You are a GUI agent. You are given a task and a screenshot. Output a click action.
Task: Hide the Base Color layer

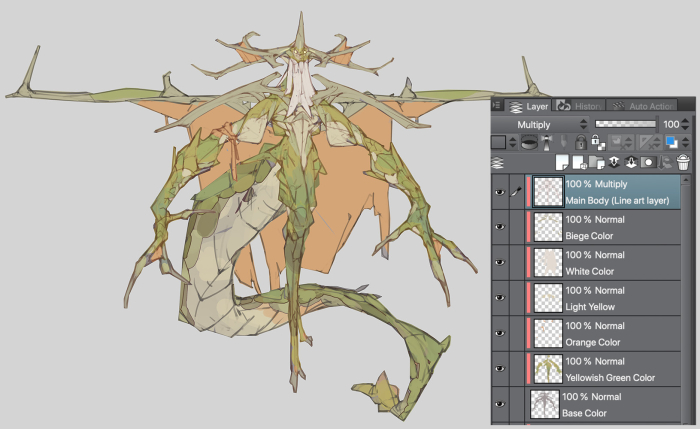(500, 404)
